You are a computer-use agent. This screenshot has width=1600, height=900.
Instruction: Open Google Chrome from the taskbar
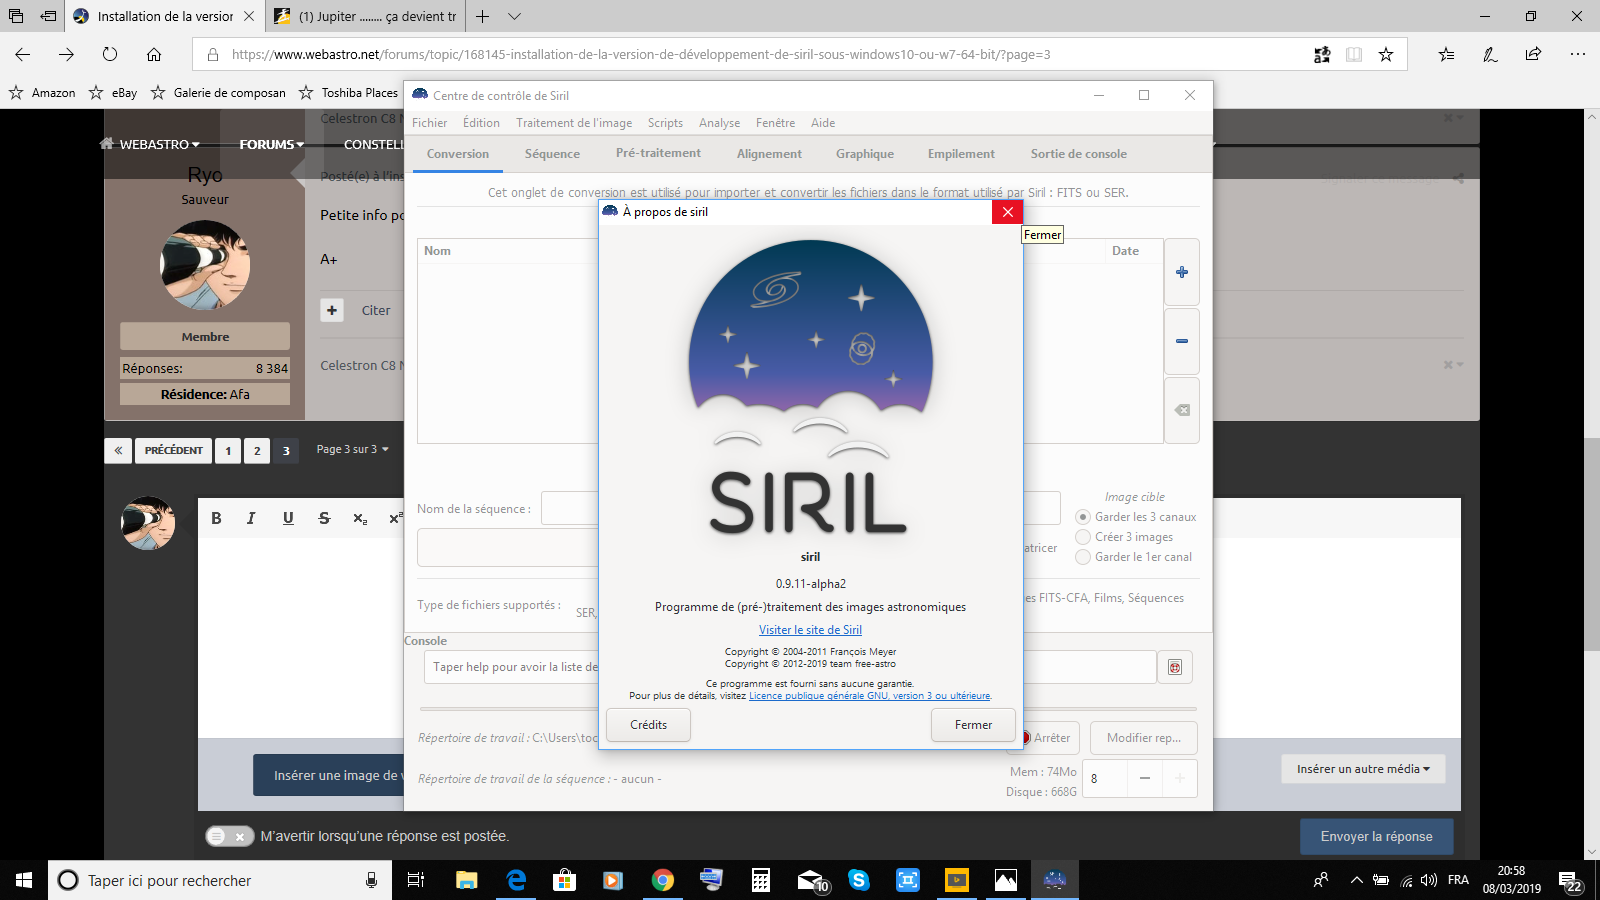[662, 880]
